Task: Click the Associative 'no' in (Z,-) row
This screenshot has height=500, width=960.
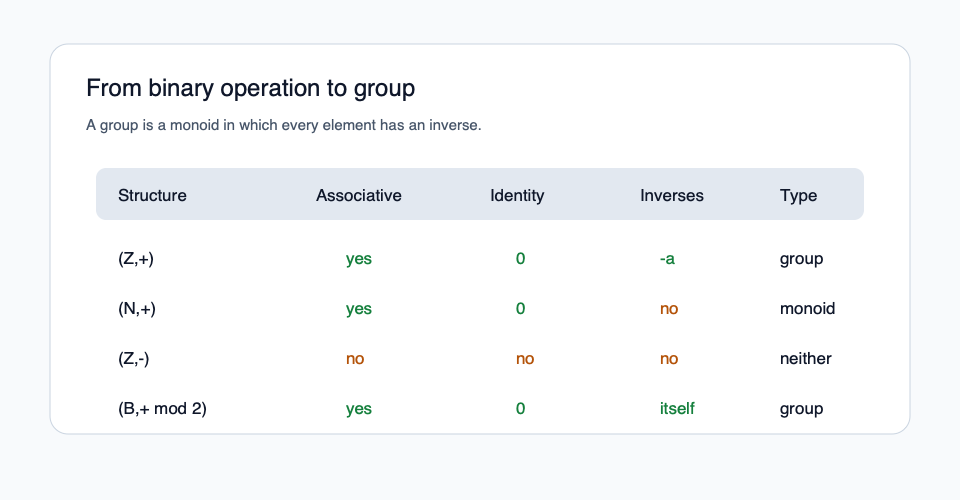Action: (355, 359)
